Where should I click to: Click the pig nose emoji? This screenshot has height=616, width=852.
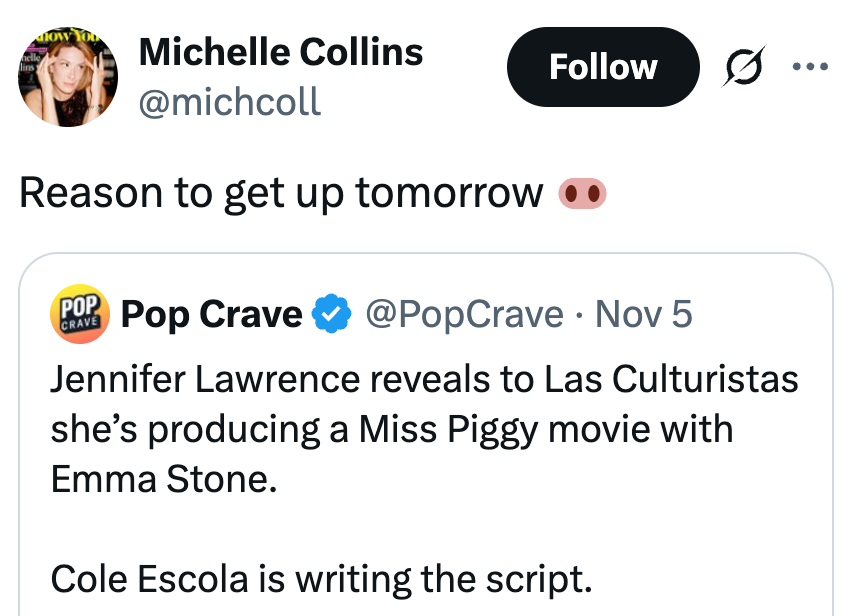pos(583,191)
